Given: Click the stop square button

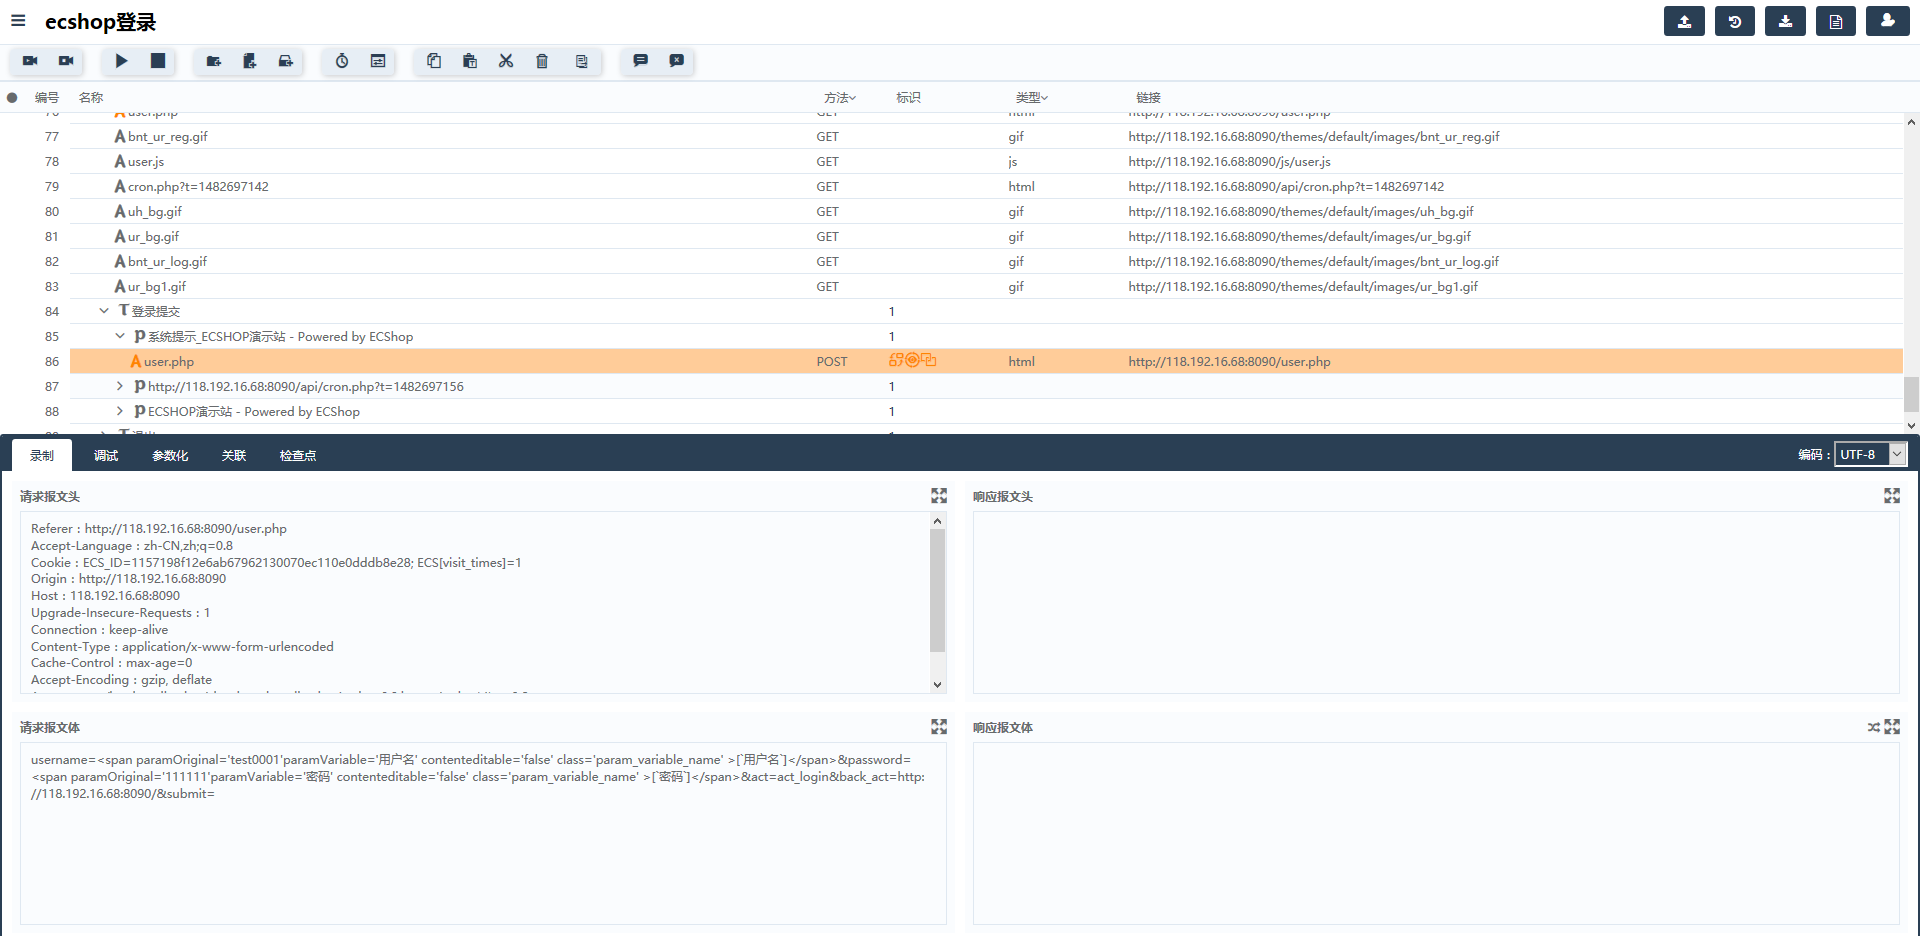Looking at the screenshot, I should tap(158, 61).
